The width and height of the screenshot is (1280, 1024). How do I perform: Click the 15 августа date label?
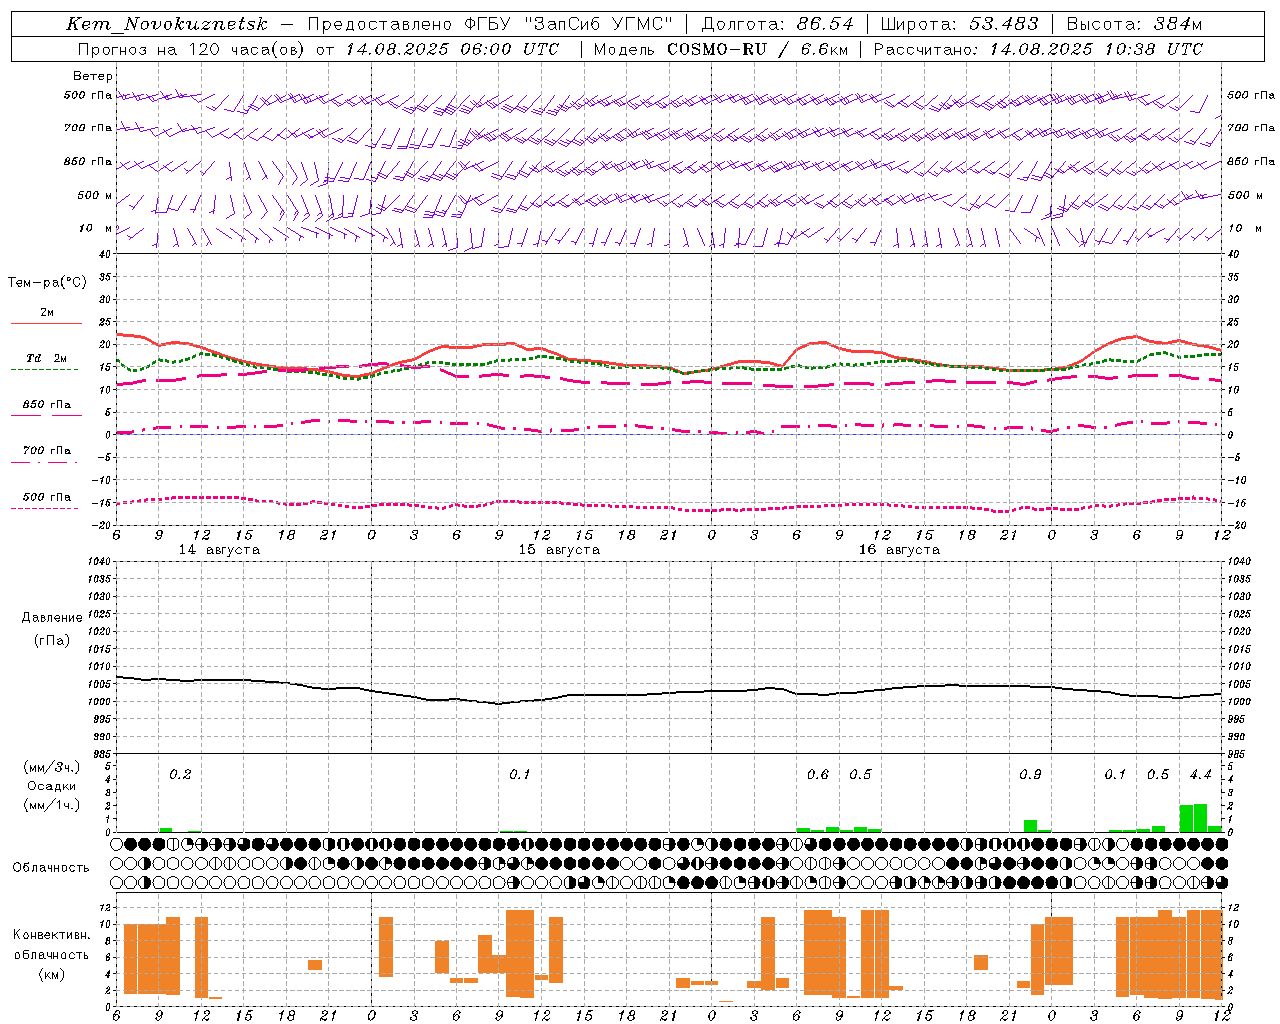559,550
